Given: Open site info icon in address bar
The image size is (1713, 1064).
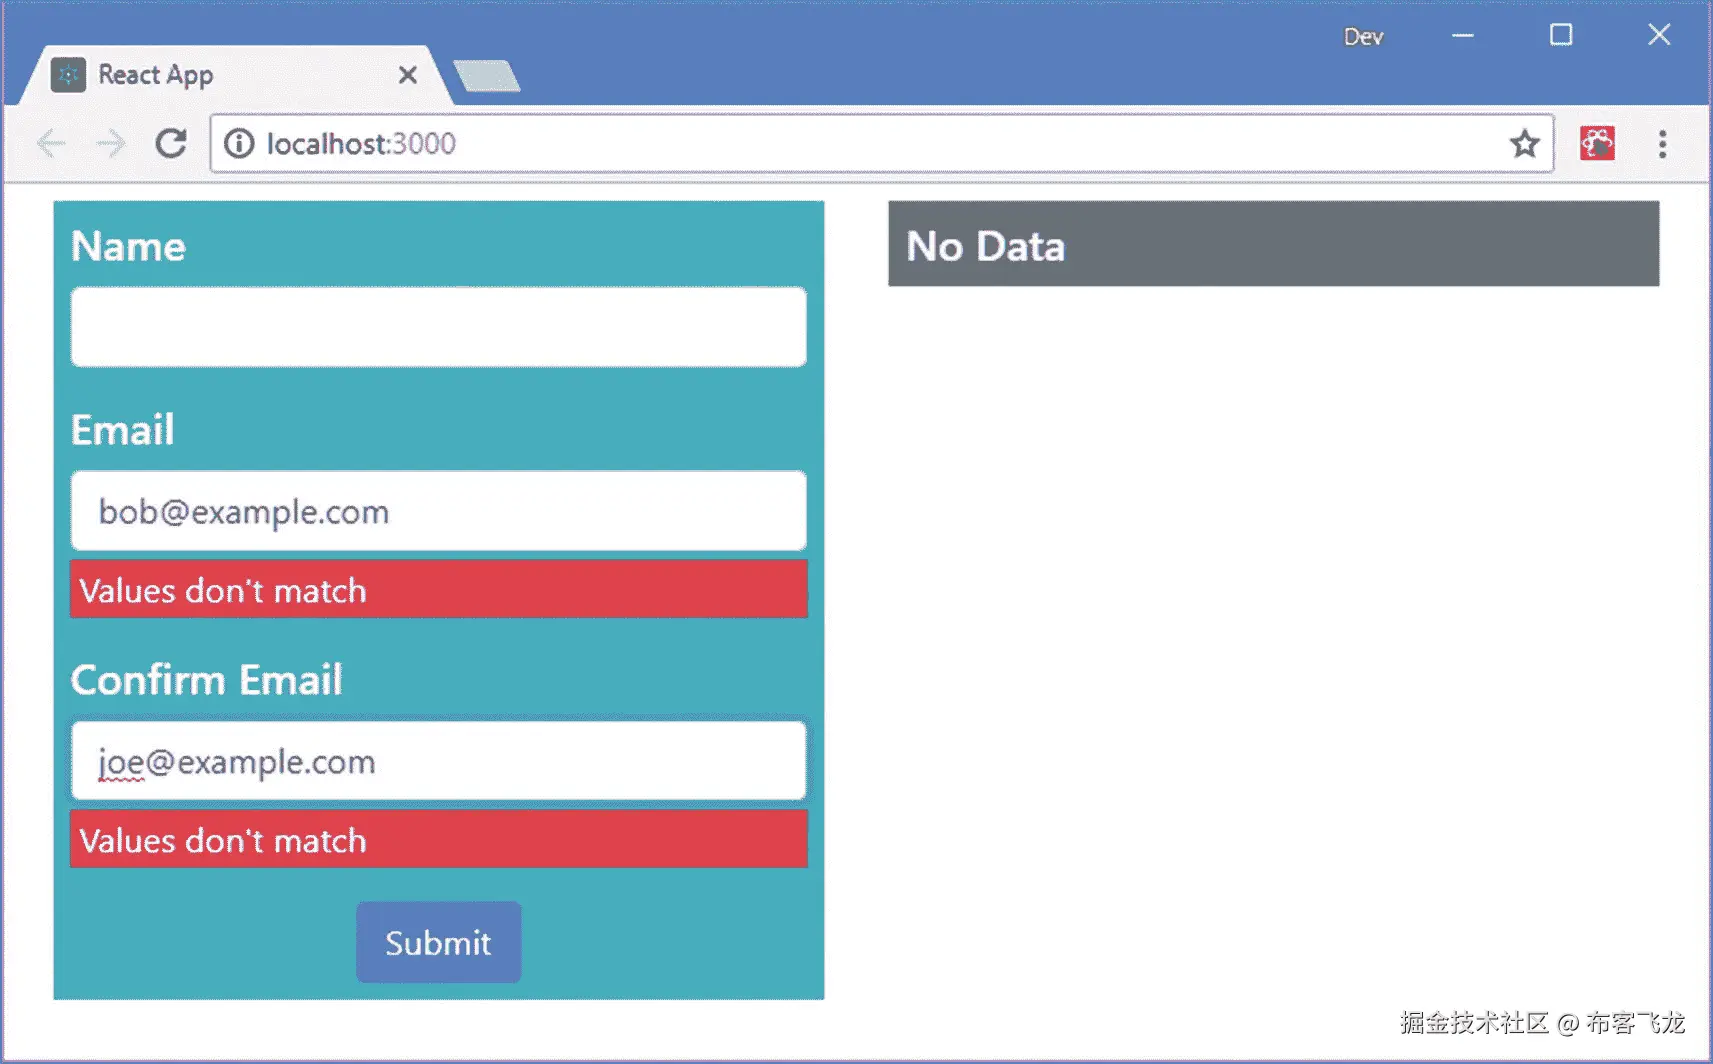Looking at the screenshot, I should (x=239, y=144).
